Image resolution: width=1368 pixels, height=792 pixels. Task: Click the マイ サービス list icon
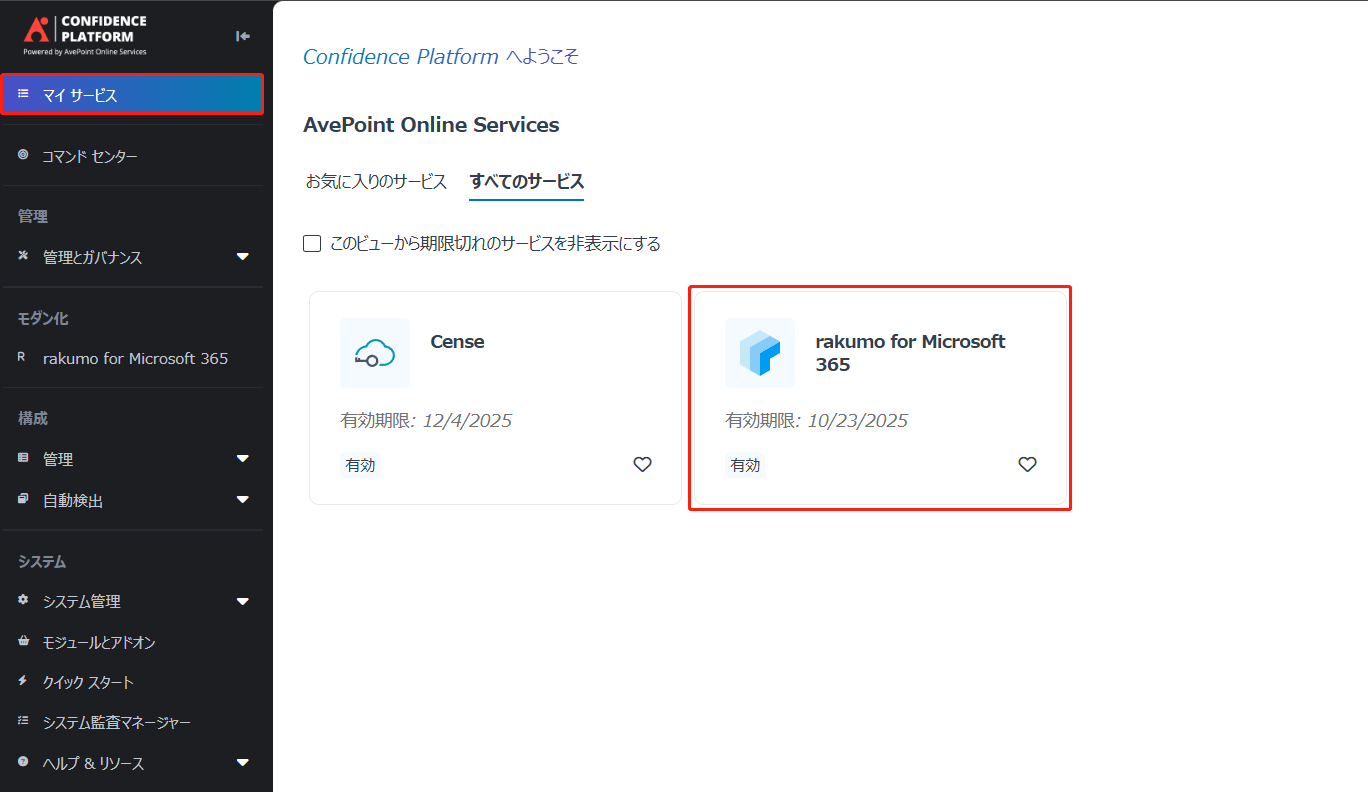point(23,94)
